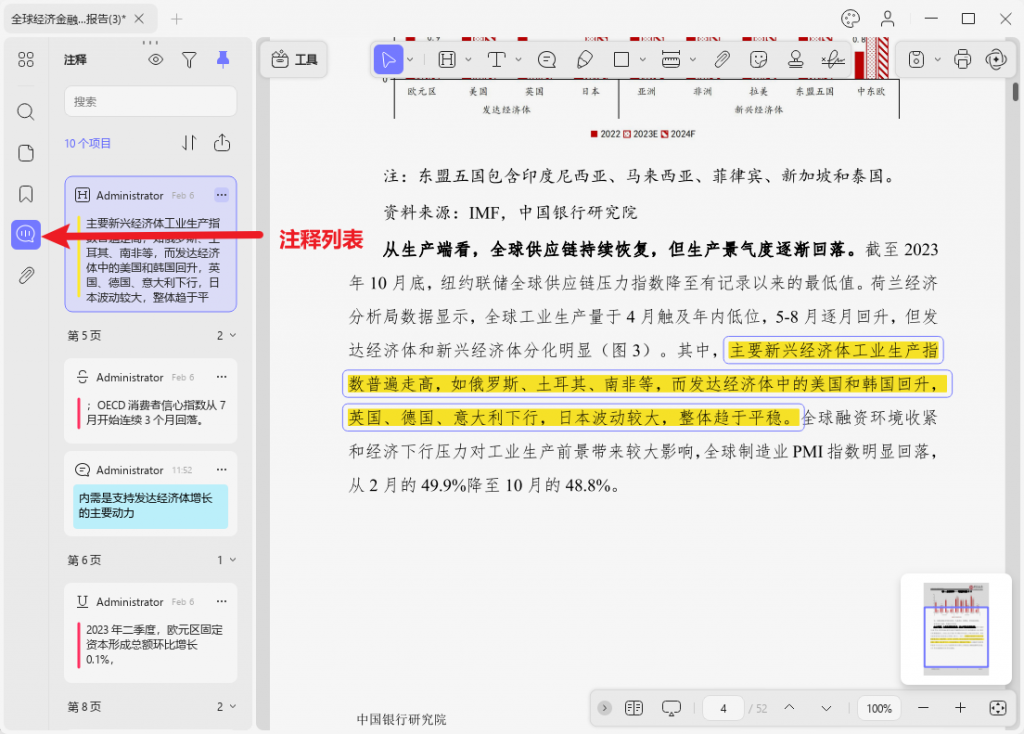Open the page layers sidebar icon
The image size is (1024, 734).
tap(26, 153)
